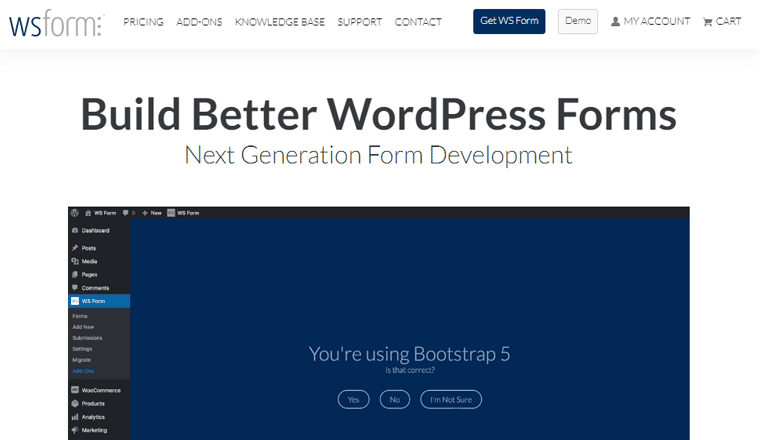Click the Pages icon in sidebar
760x440 pixels.
tap(75, 274)
